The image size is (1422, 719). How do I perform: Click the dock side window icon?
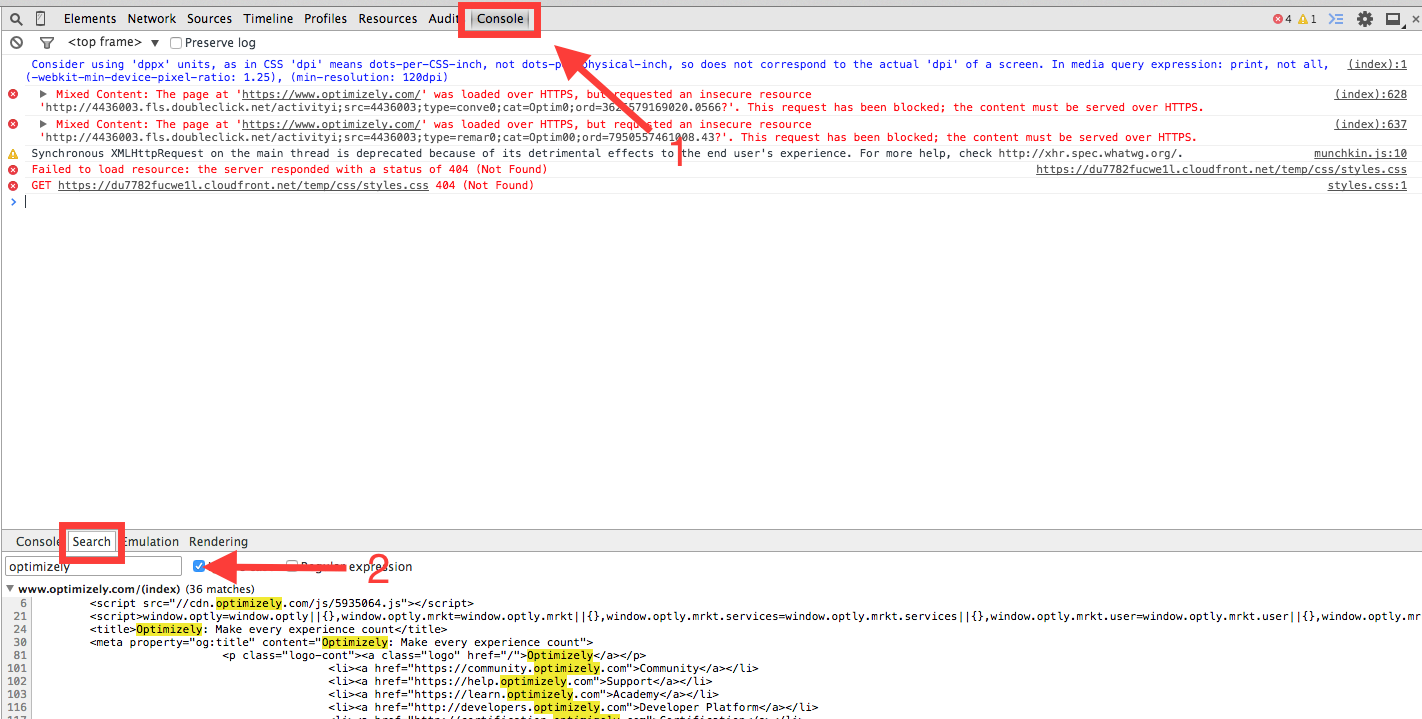coord(1393,19)
